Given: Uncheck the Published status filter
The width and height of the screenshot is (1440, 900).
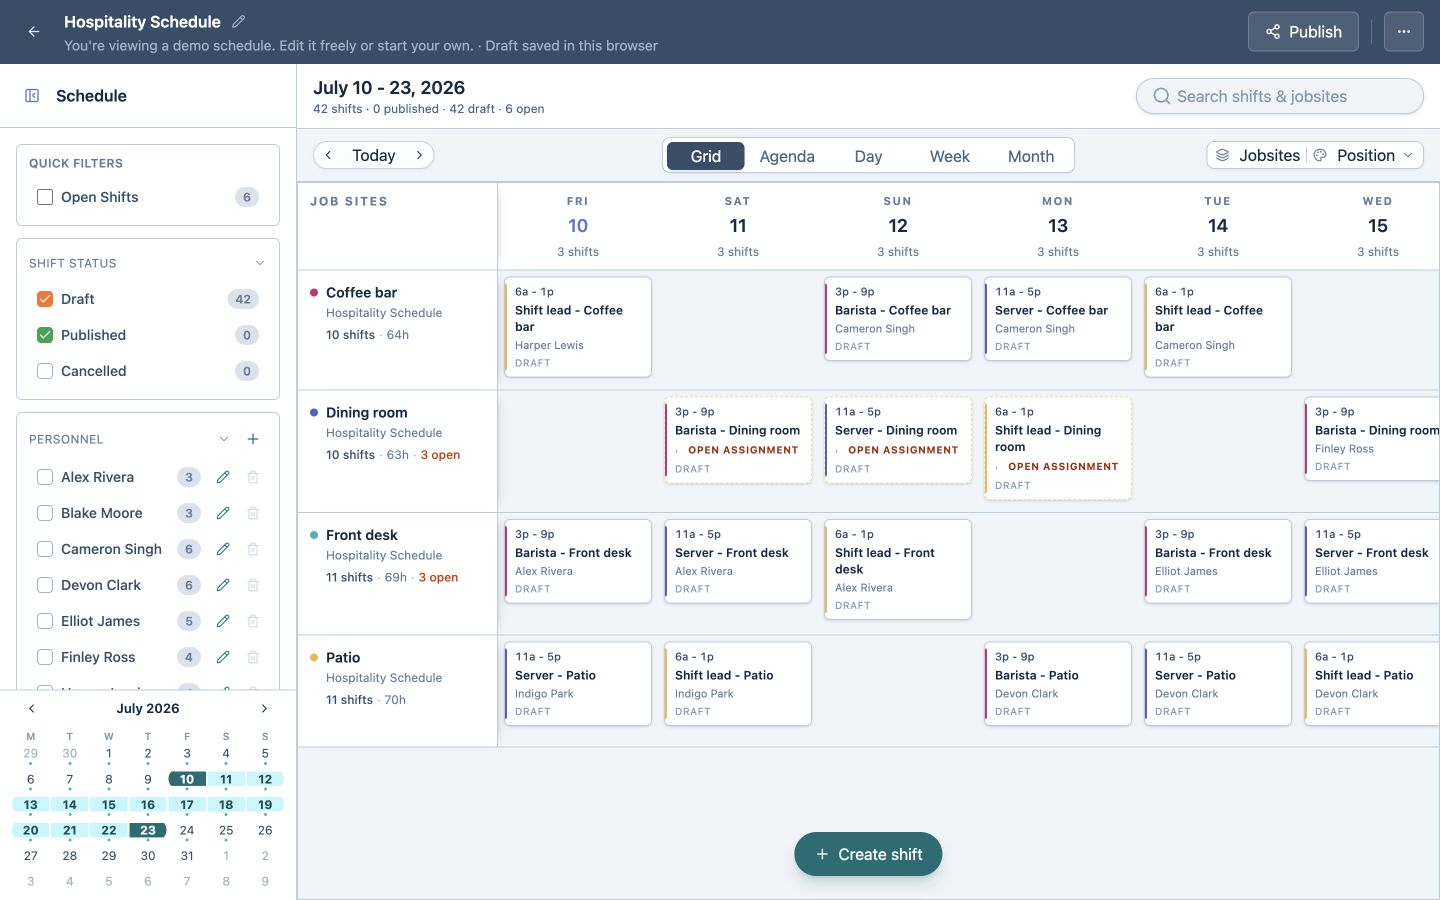Looking at the screenshot, I should coord(45,335).
